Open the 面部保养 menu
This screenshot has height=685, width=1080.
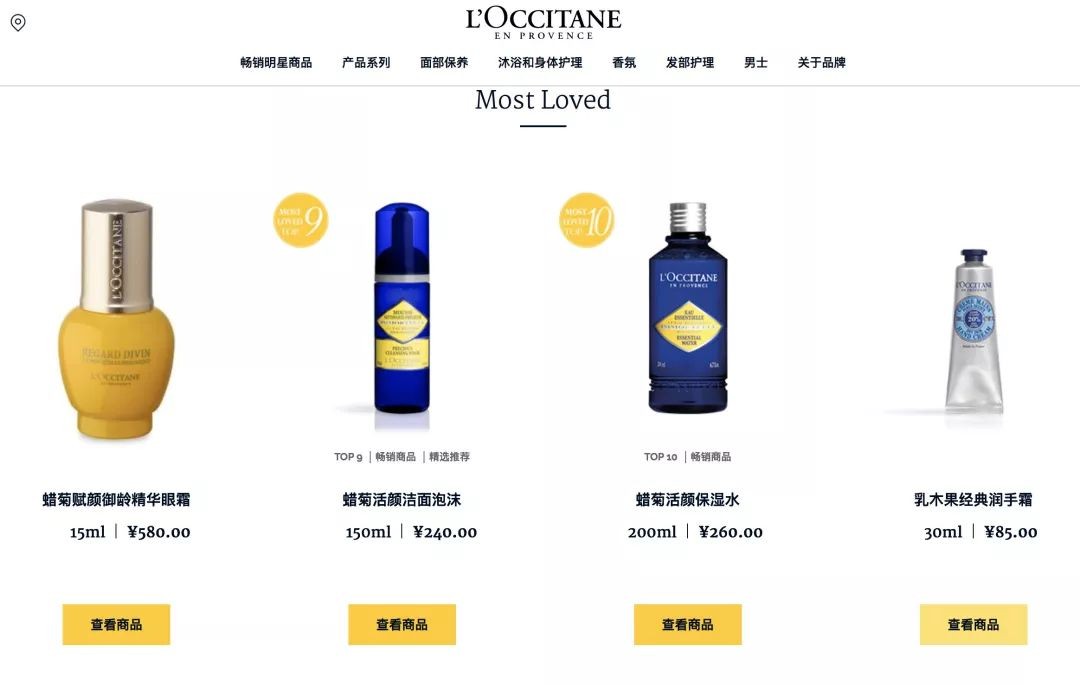pos(444,63)
